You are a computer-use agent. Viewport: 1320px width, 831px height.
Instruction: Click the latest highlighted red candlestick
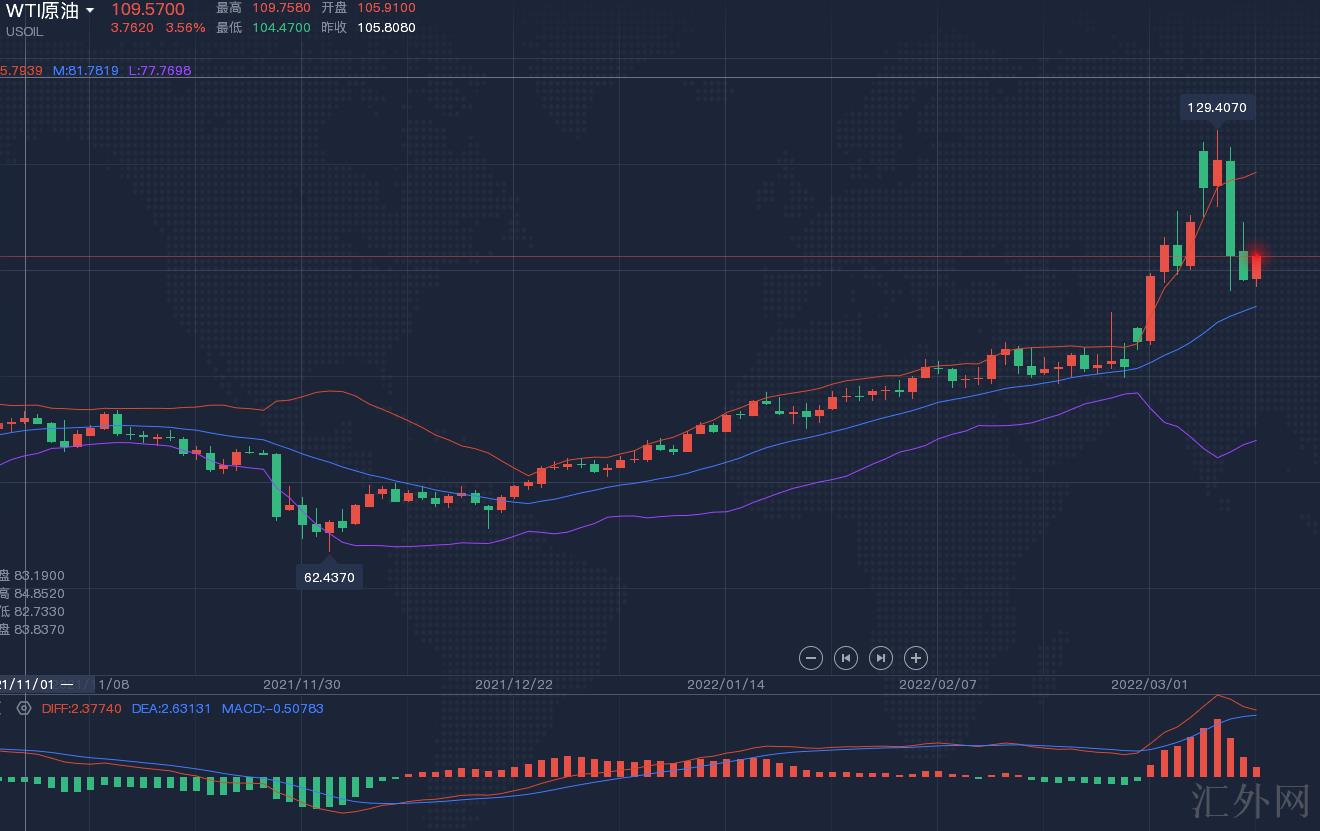click(x=1256, y=266)
